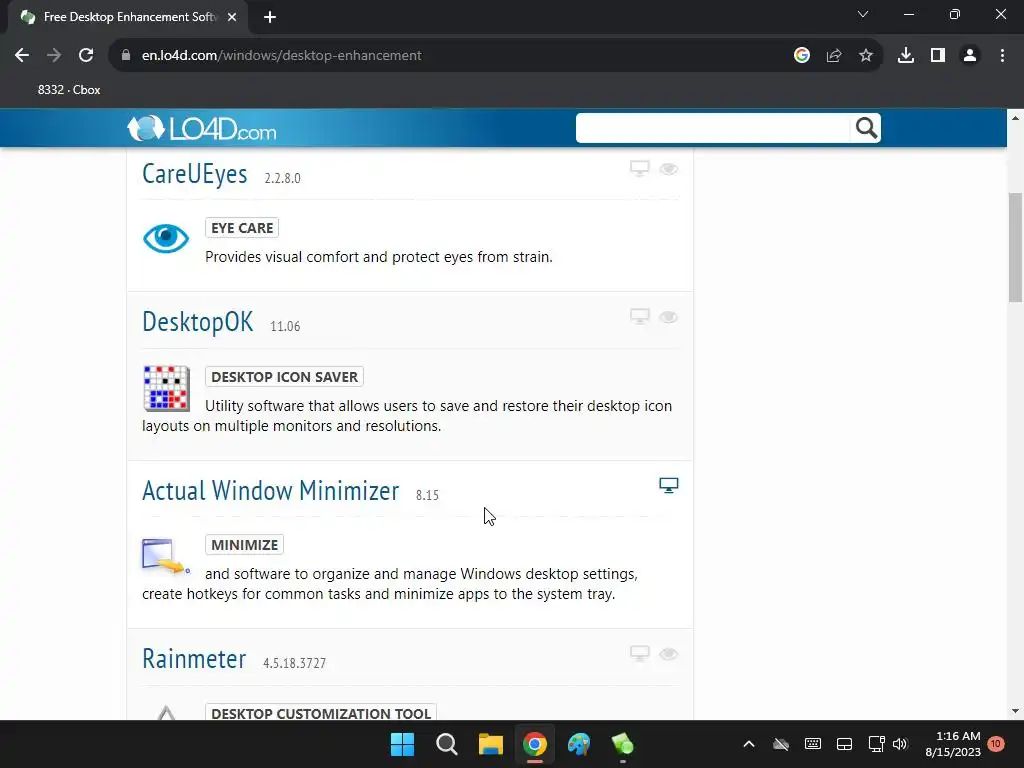Click eye icon in Rainmeter row
This screenshot has height=768, width=1024.
(x=668, y=654)
